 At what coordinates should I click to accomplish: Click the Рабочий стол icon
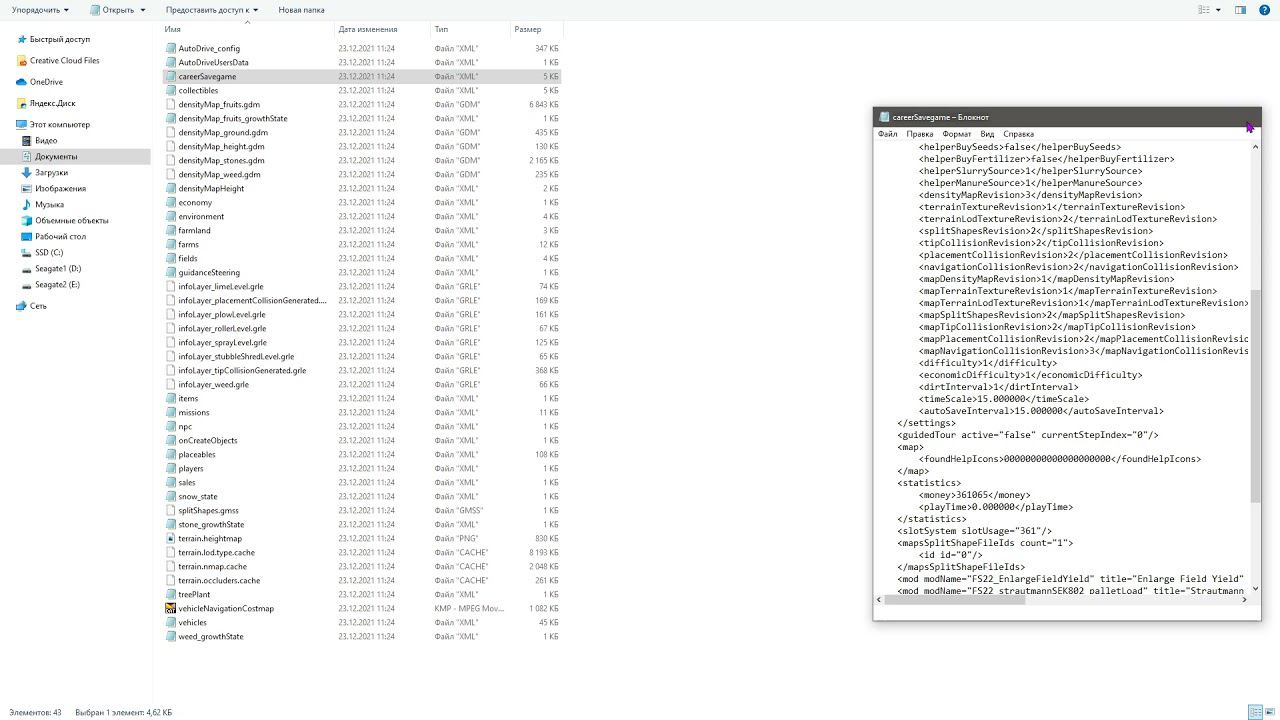pos(27,236)
